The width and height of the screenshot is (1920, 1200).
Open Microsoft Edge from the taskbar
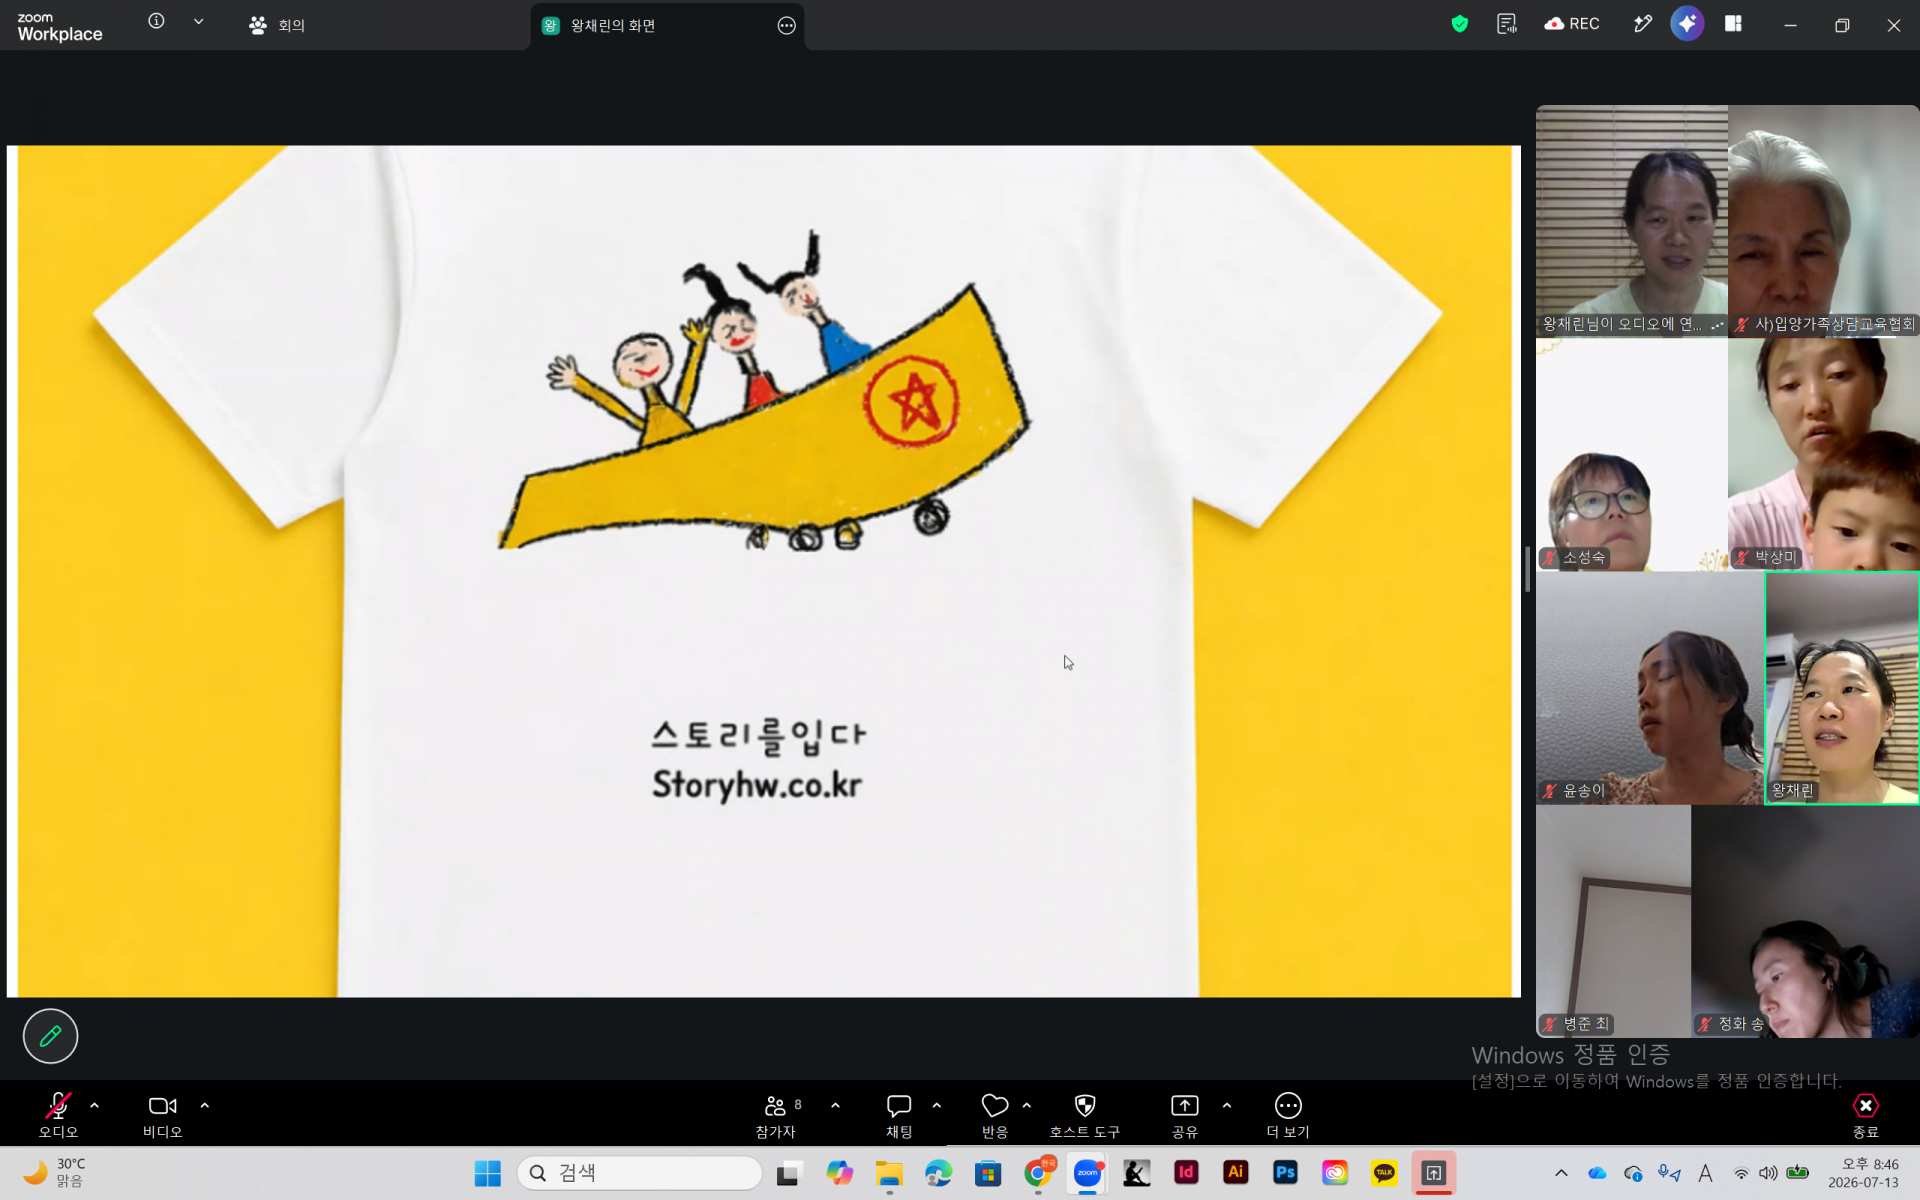pos(938,1173)
